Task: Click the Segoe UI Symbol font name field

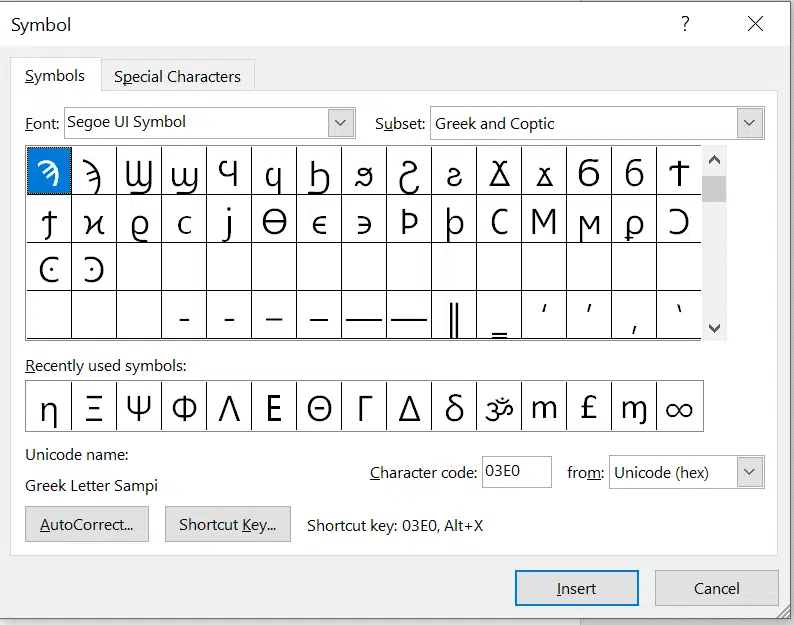Action: 196,123
